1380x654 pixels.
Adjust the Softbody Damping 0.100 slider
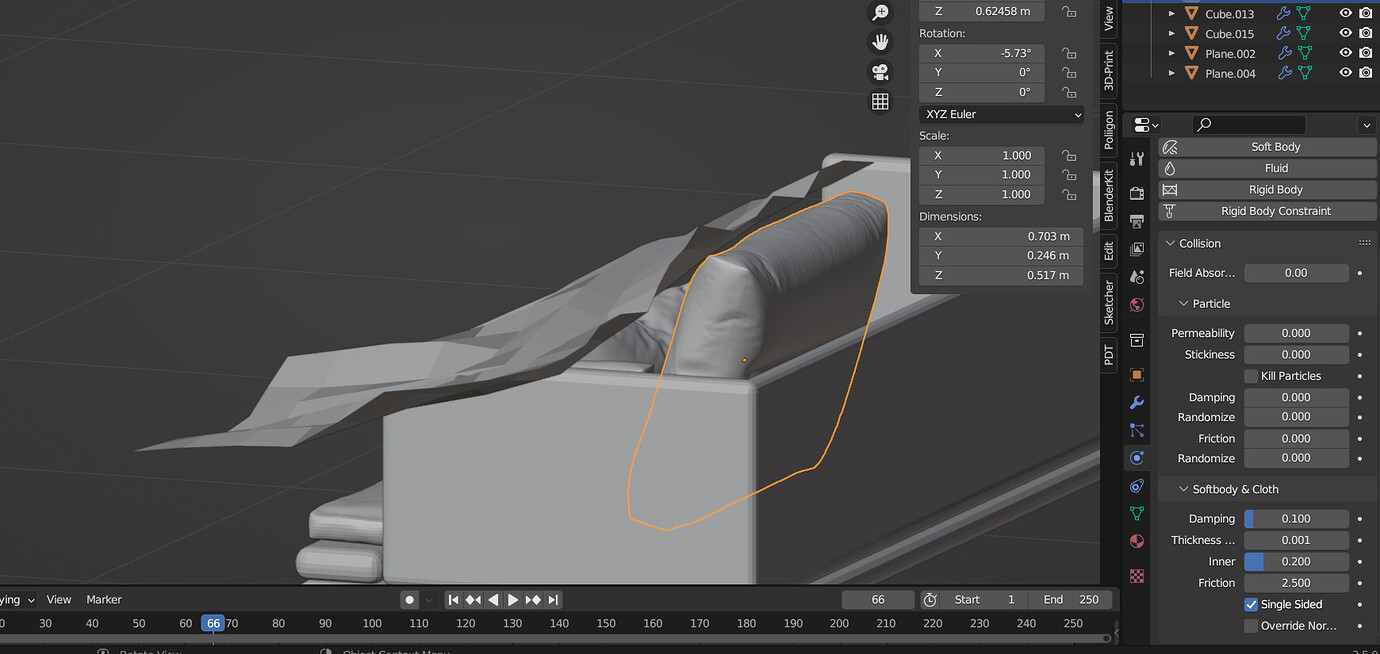(x=1296, y=519)
